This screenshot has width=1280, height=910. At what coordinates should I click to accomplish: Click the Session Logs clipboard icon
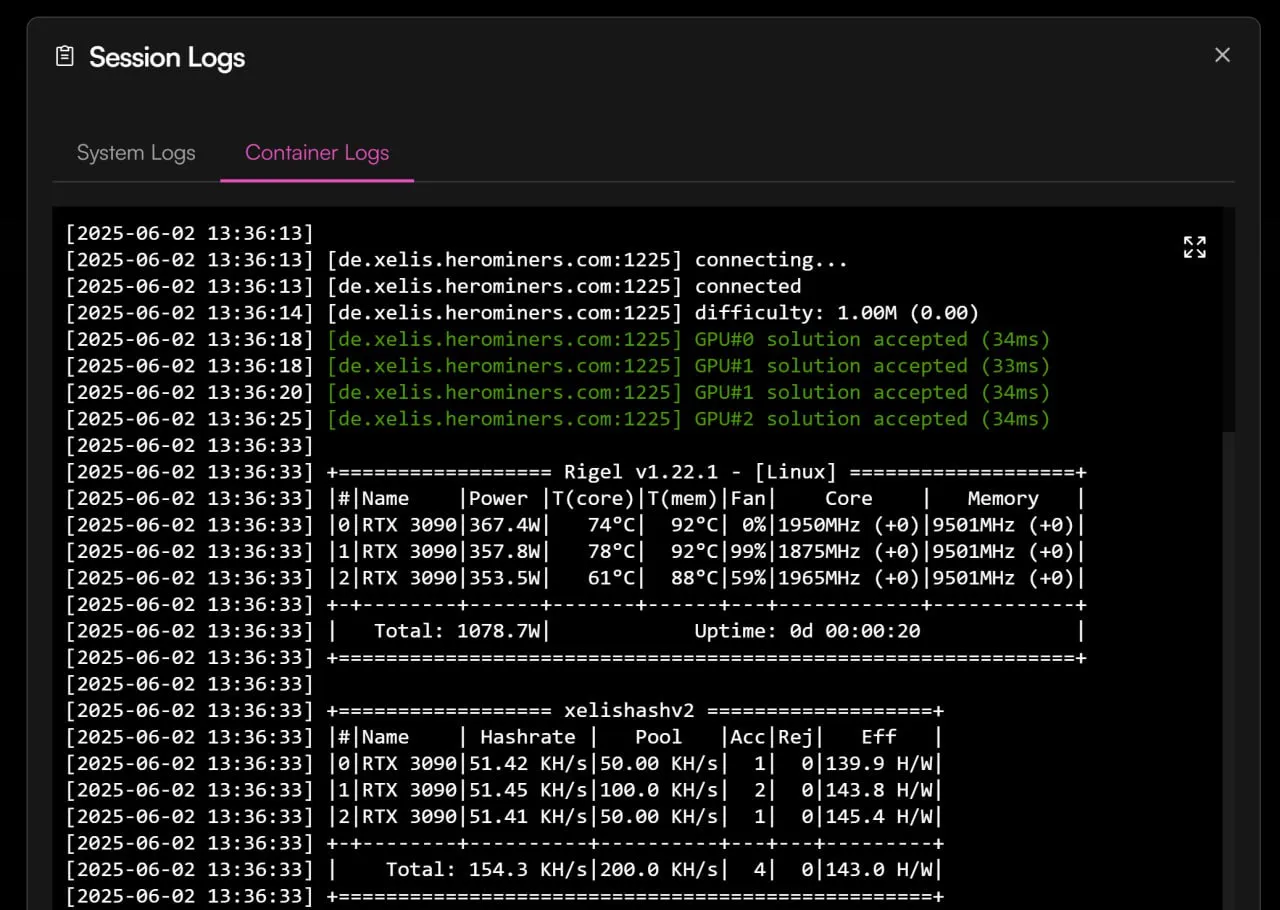pyautogui.click(x=65, y=56)
